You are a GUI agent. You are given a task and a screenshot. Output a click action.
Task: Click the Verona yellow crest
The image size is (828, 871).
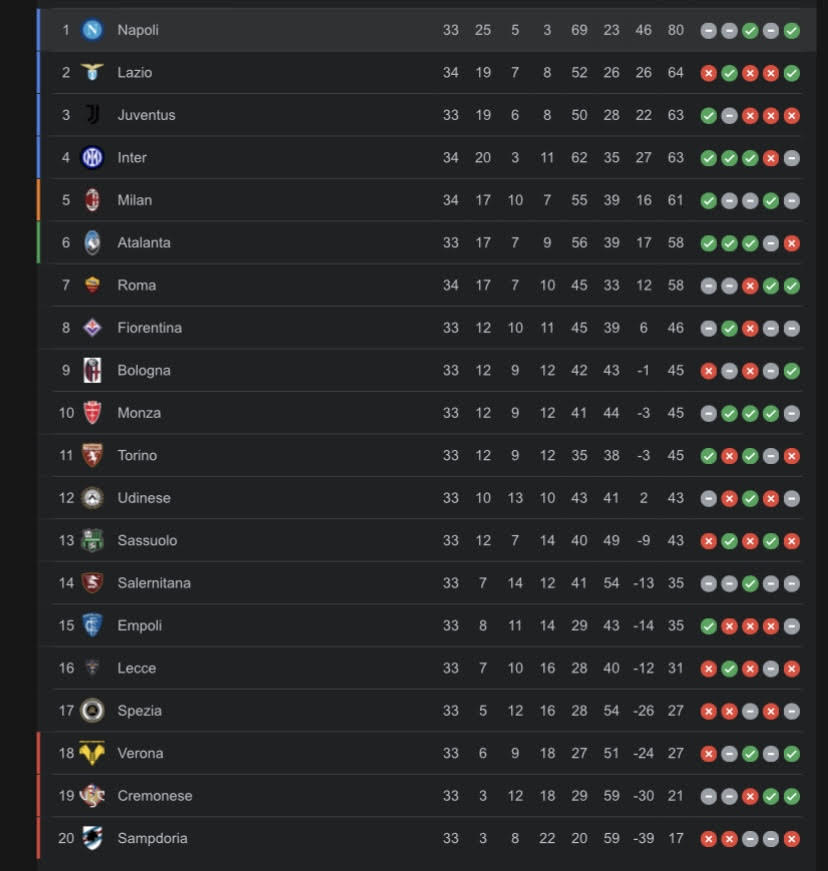pyautogui.click(x=92, y=753)
